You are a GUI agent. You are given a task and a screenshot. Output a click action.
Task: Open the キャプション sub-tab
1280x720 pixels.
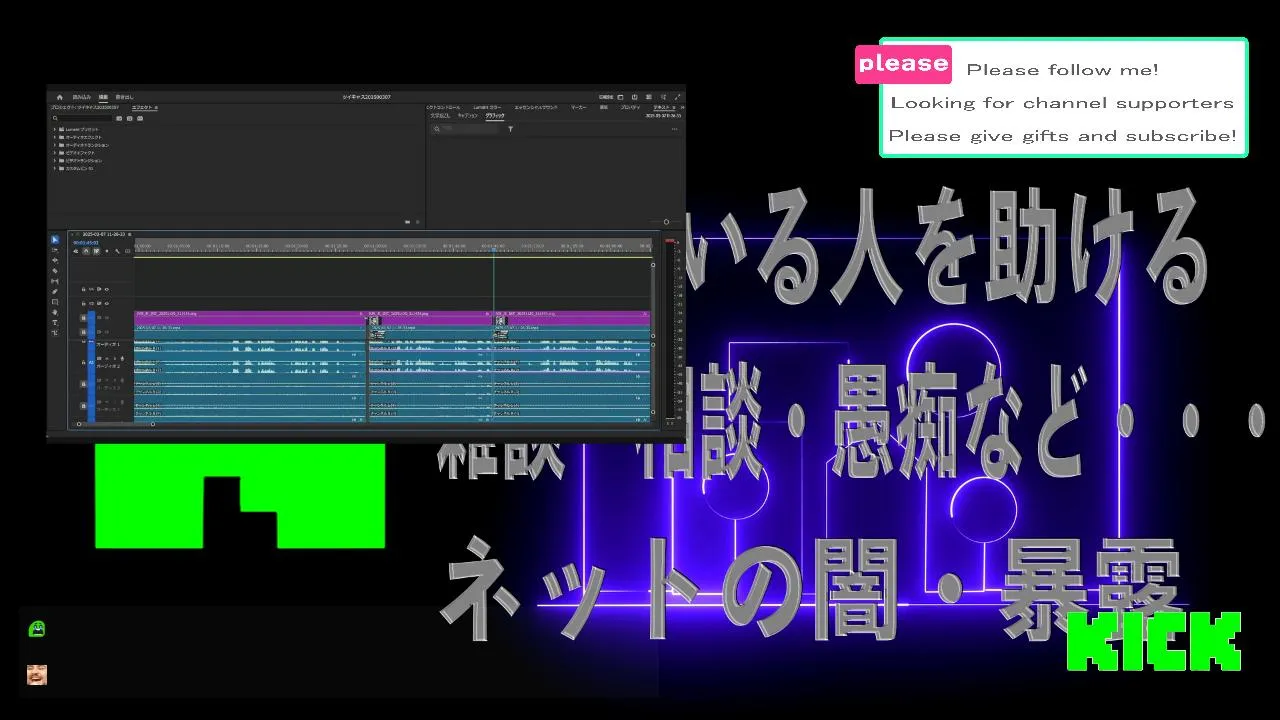point(468,116)
